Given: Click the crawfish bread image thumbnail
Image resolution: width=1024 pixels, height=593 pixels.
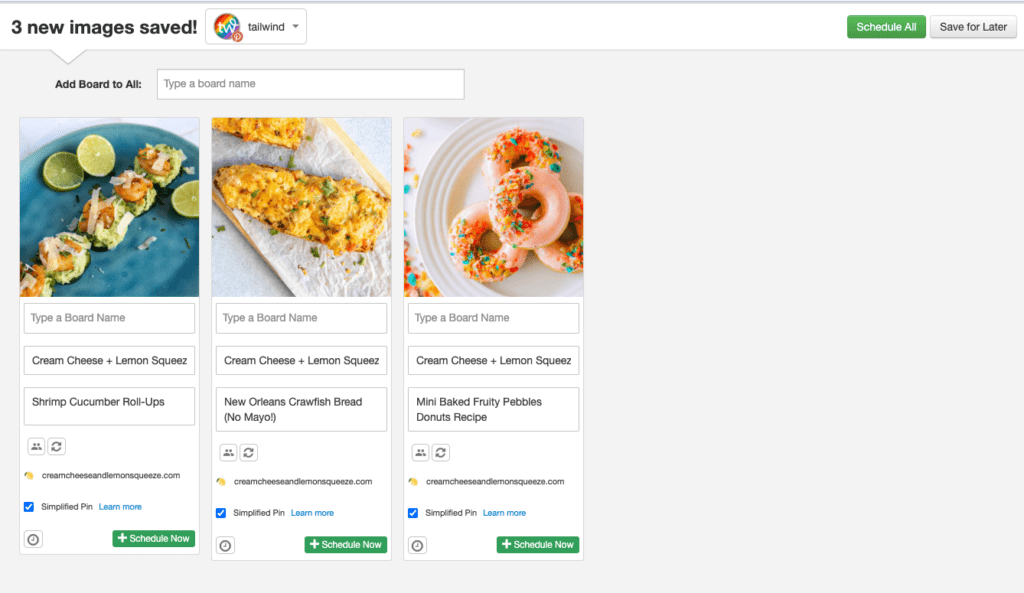Looking at the screenshot, I should tap(302, 208).
